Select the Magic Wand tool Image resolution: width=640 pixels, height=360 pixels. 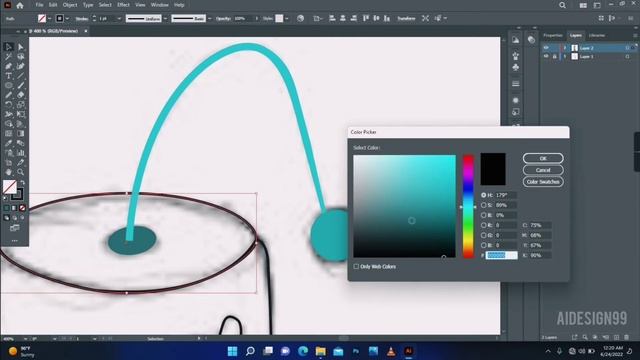click(9, 57)
